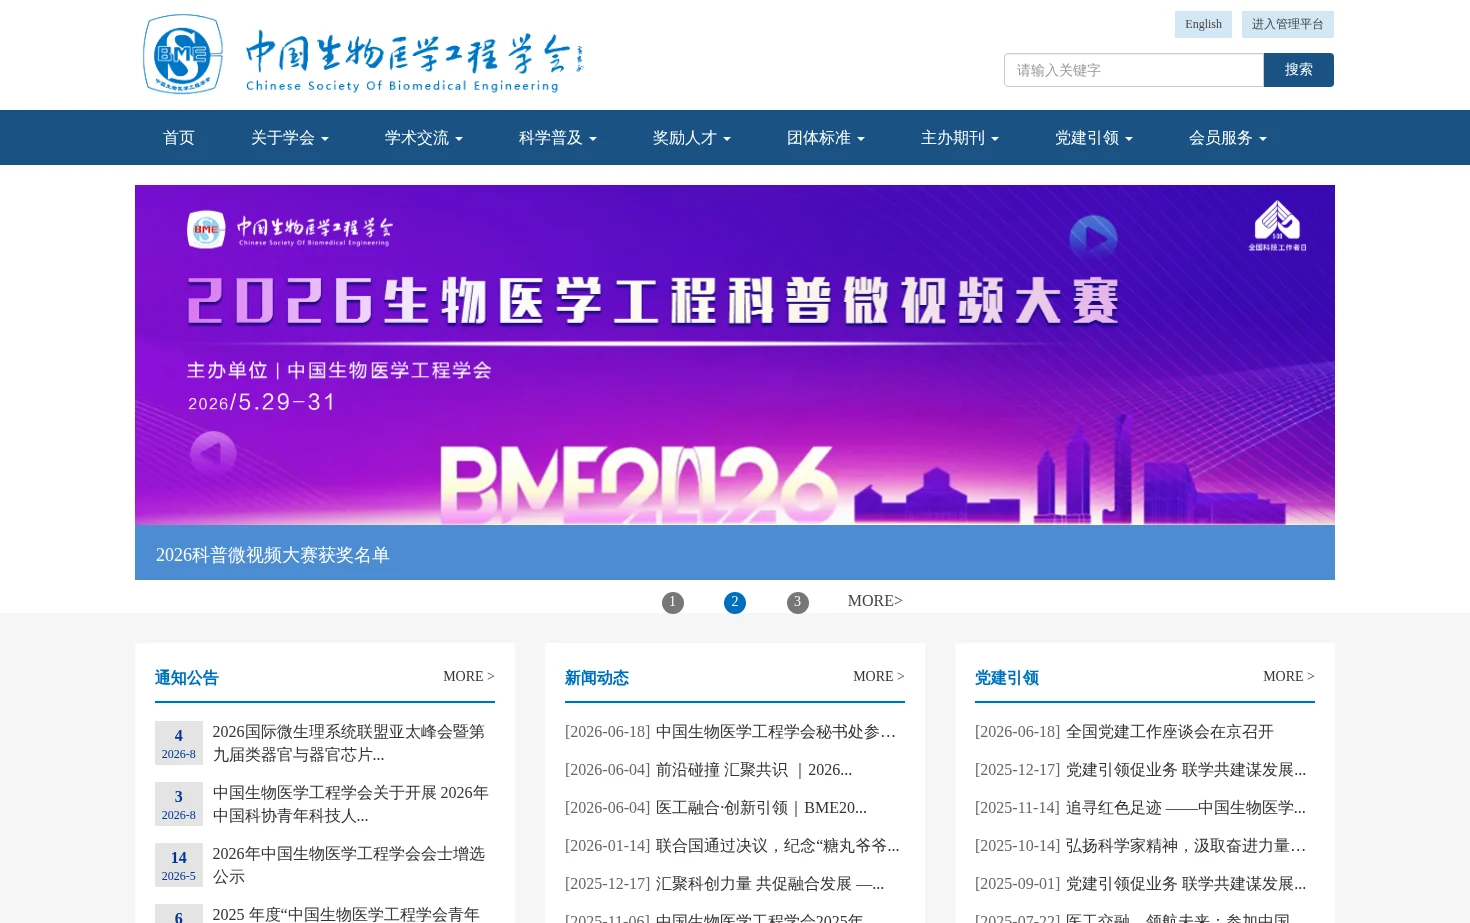Screen dimensions: 1470x923
Task: Select carousel slide indicator 2
Action: 735,603
